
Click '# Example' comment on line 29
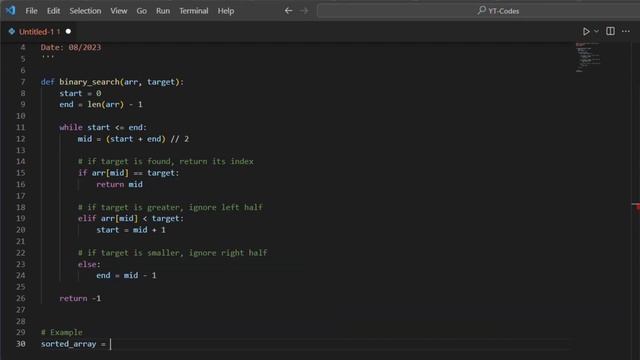tap(62, 332)
